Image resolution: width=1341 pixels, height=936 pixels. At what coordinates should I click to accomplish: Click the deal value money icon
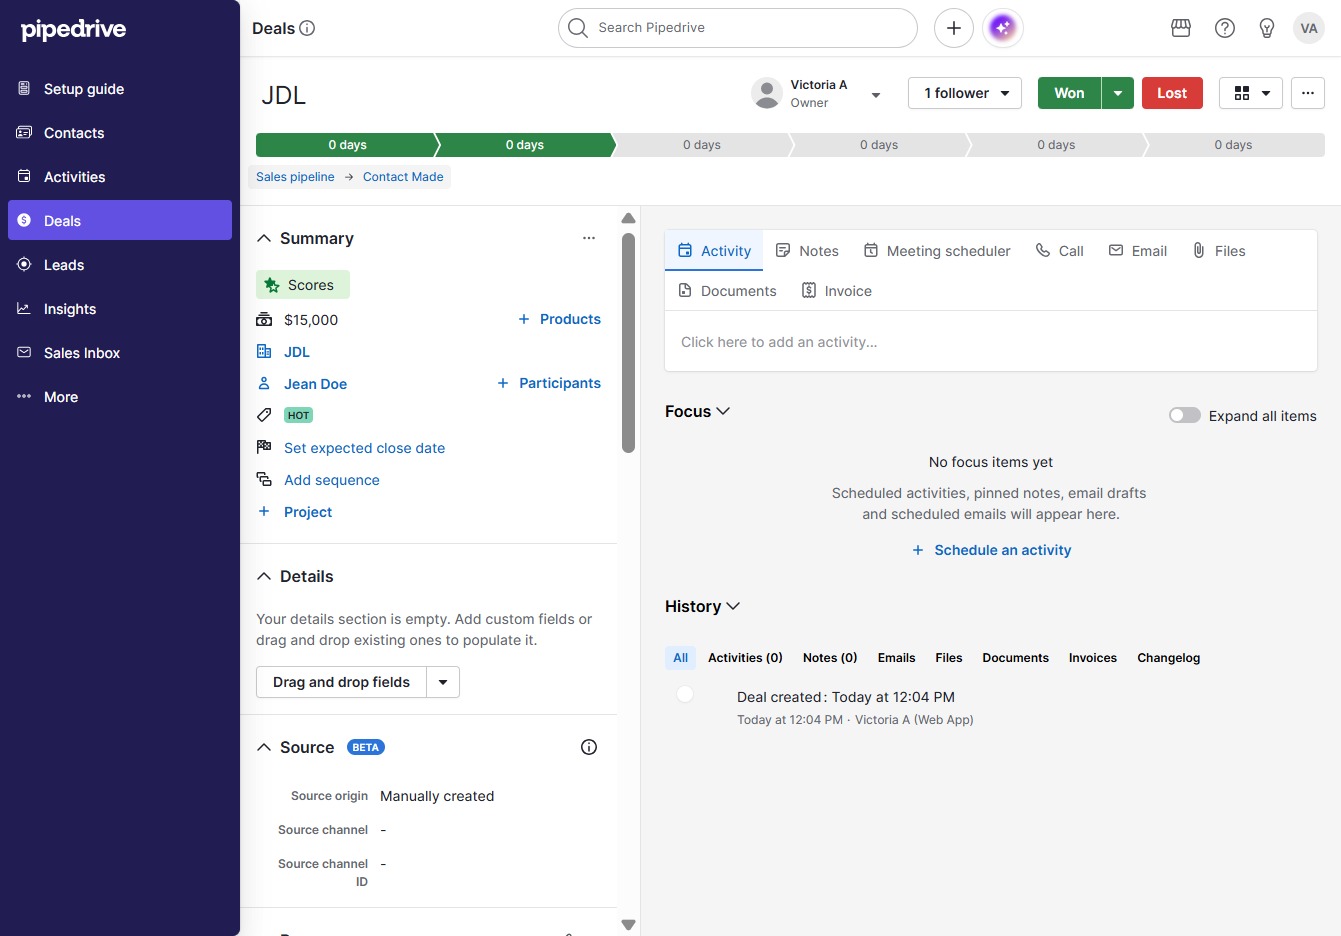tap(264, 320)
